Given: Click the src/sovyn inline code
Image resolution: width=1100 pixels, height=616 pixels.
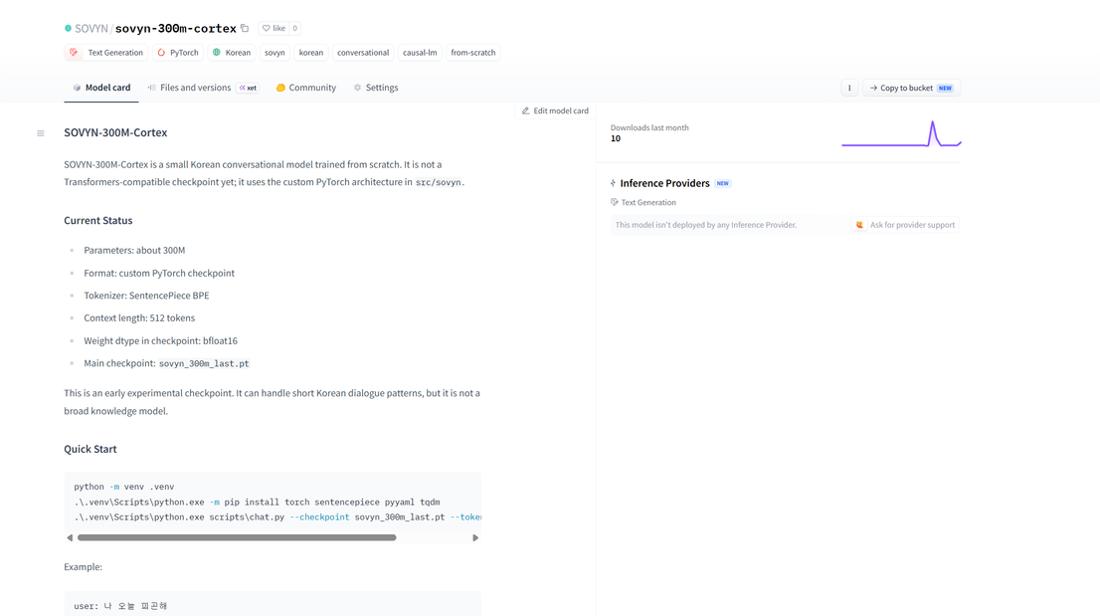Looking at the screenshot, I should click(438, 182).
